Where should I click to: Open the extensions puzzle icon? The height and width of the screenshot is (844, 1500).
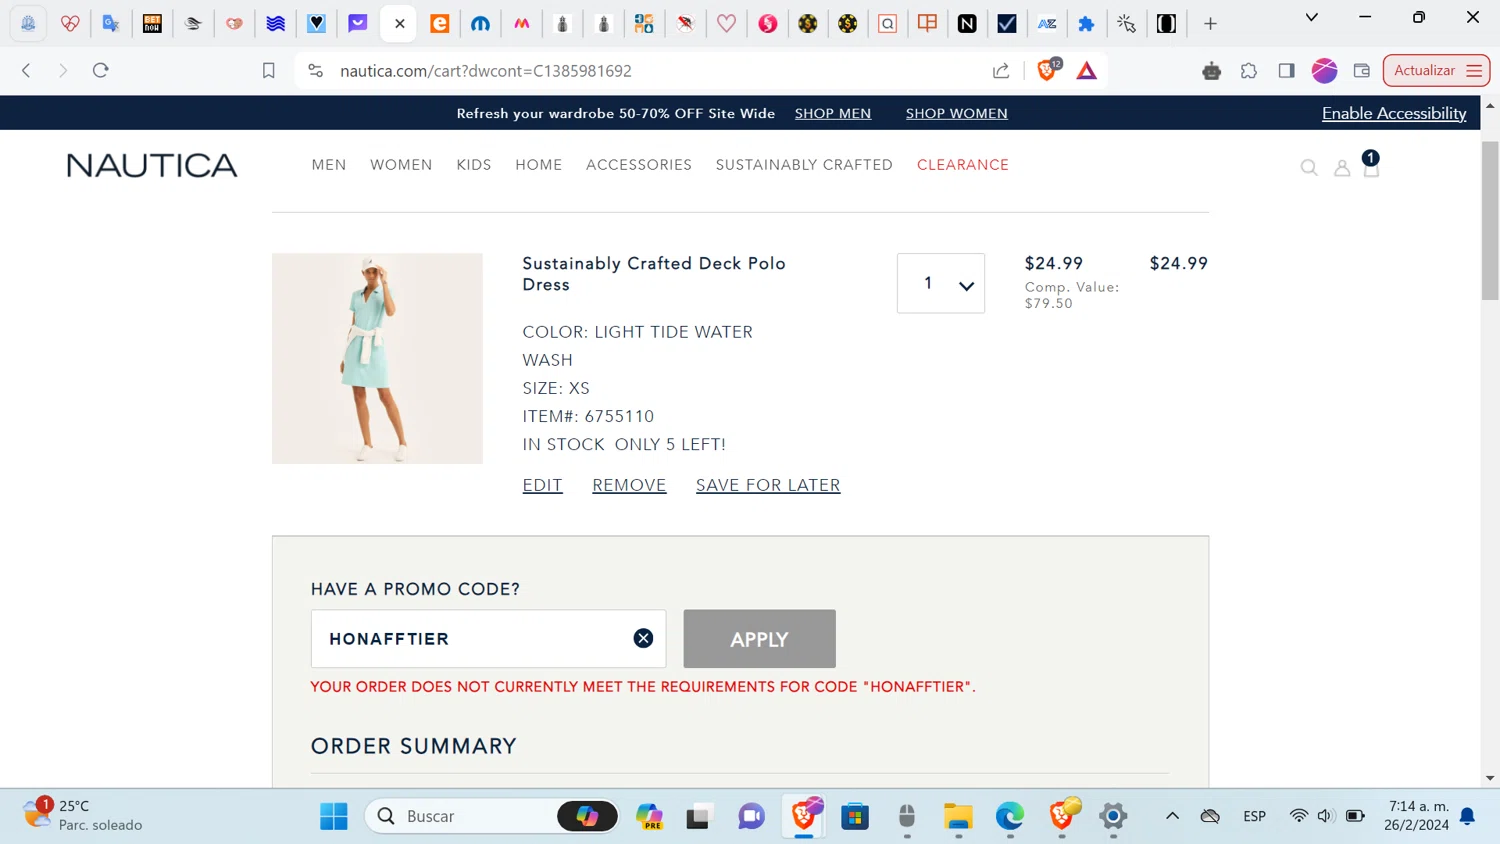[x=1249, y=71]
